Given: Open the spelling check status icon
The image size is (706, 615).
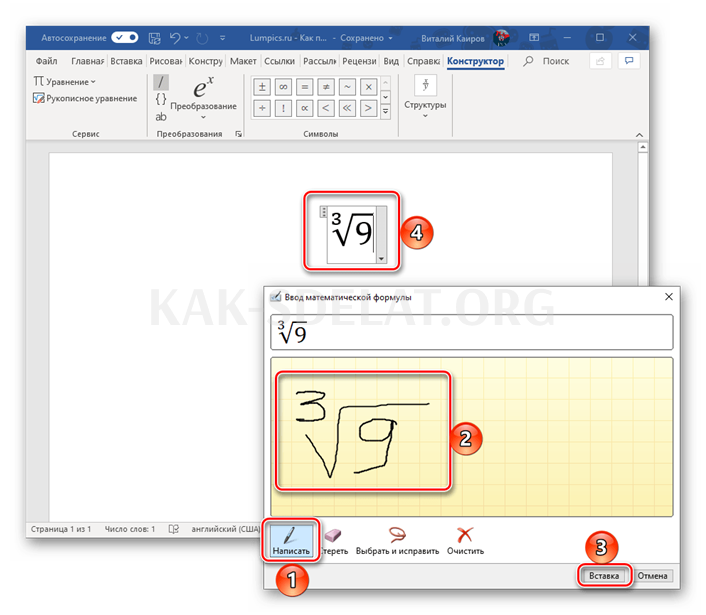Looking at the screenshot, I should [x=174, y=529].
